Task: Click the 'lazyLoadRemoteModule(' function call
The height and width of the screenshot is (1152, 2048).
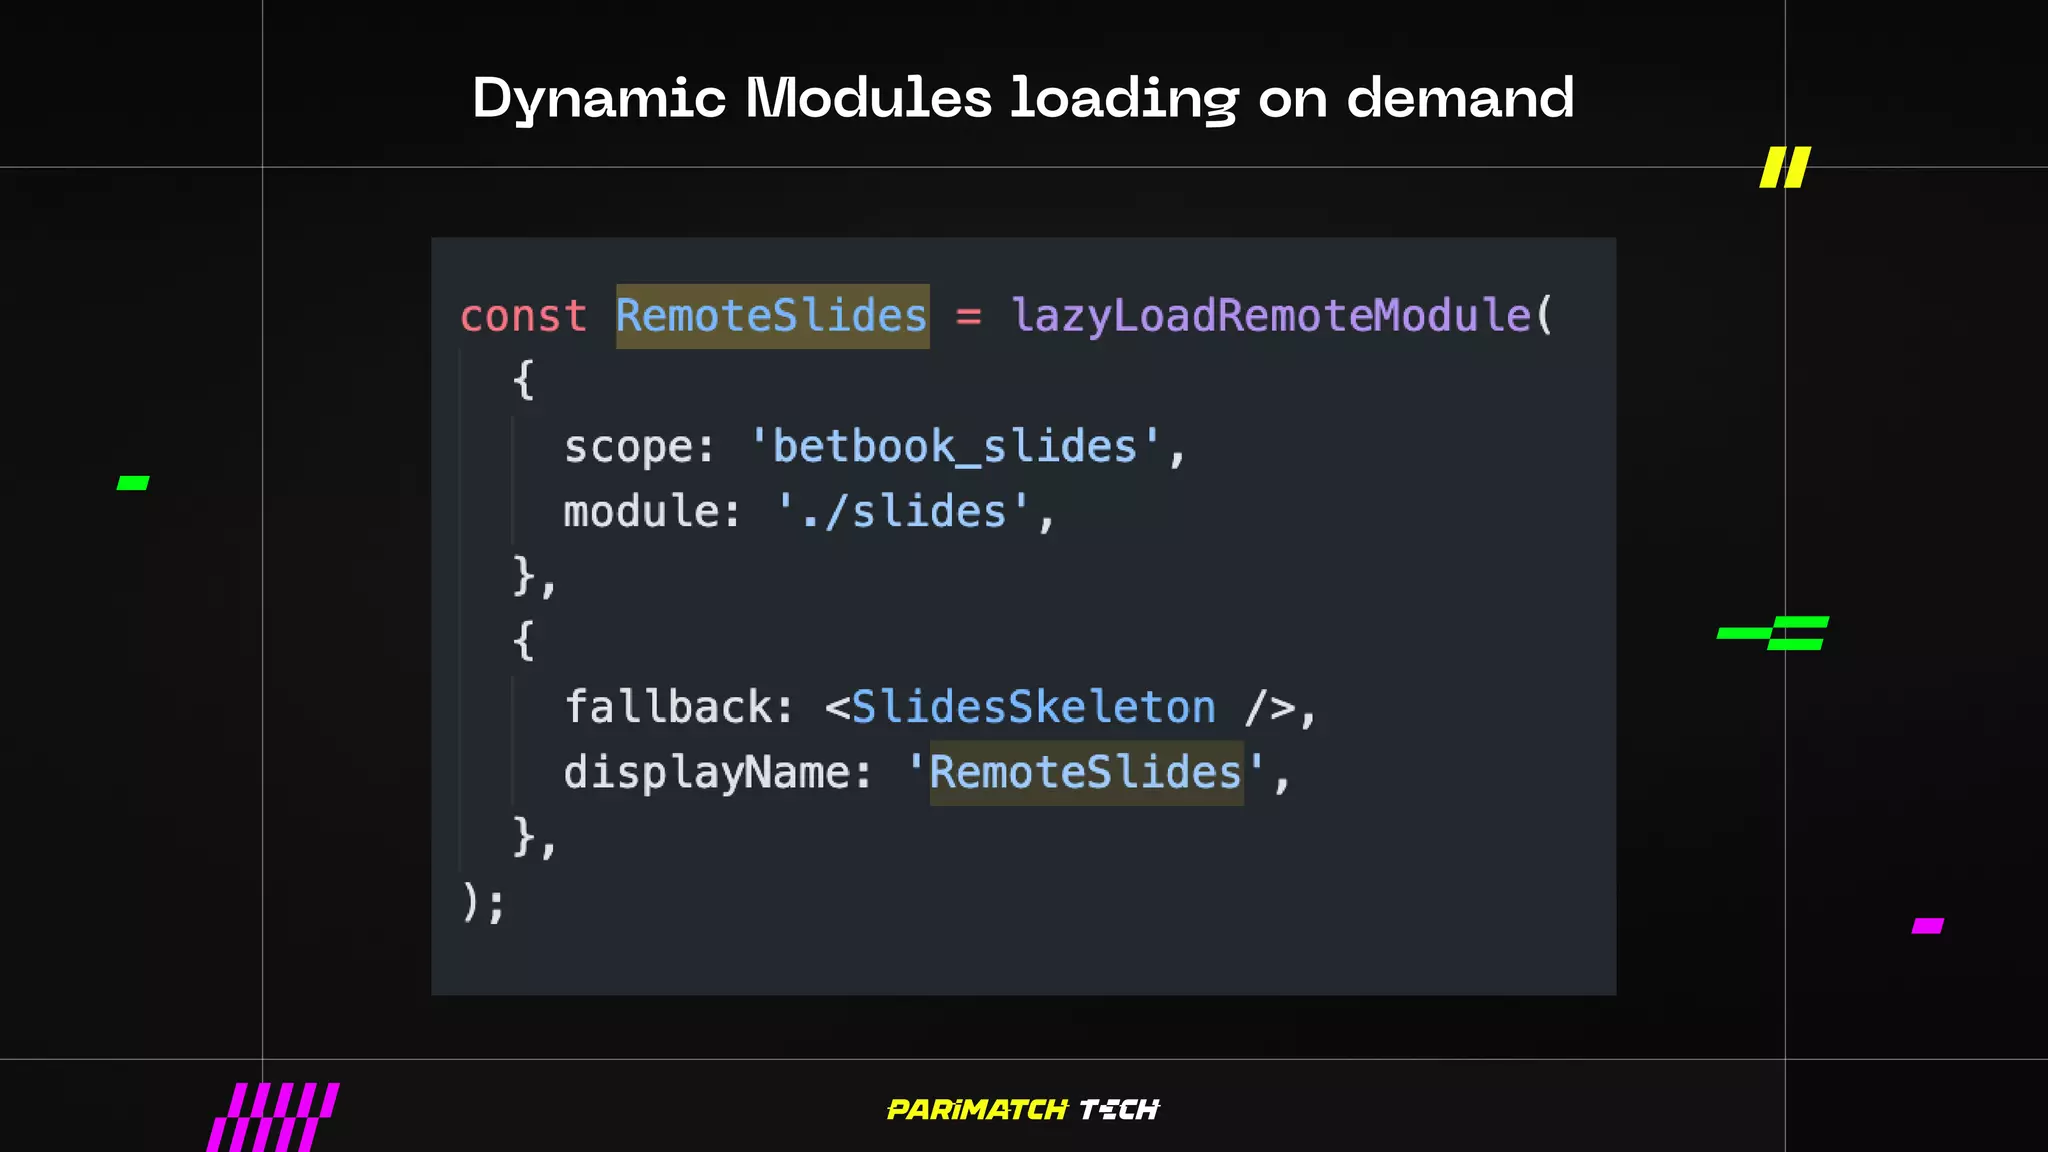Action: (1282, 317)
